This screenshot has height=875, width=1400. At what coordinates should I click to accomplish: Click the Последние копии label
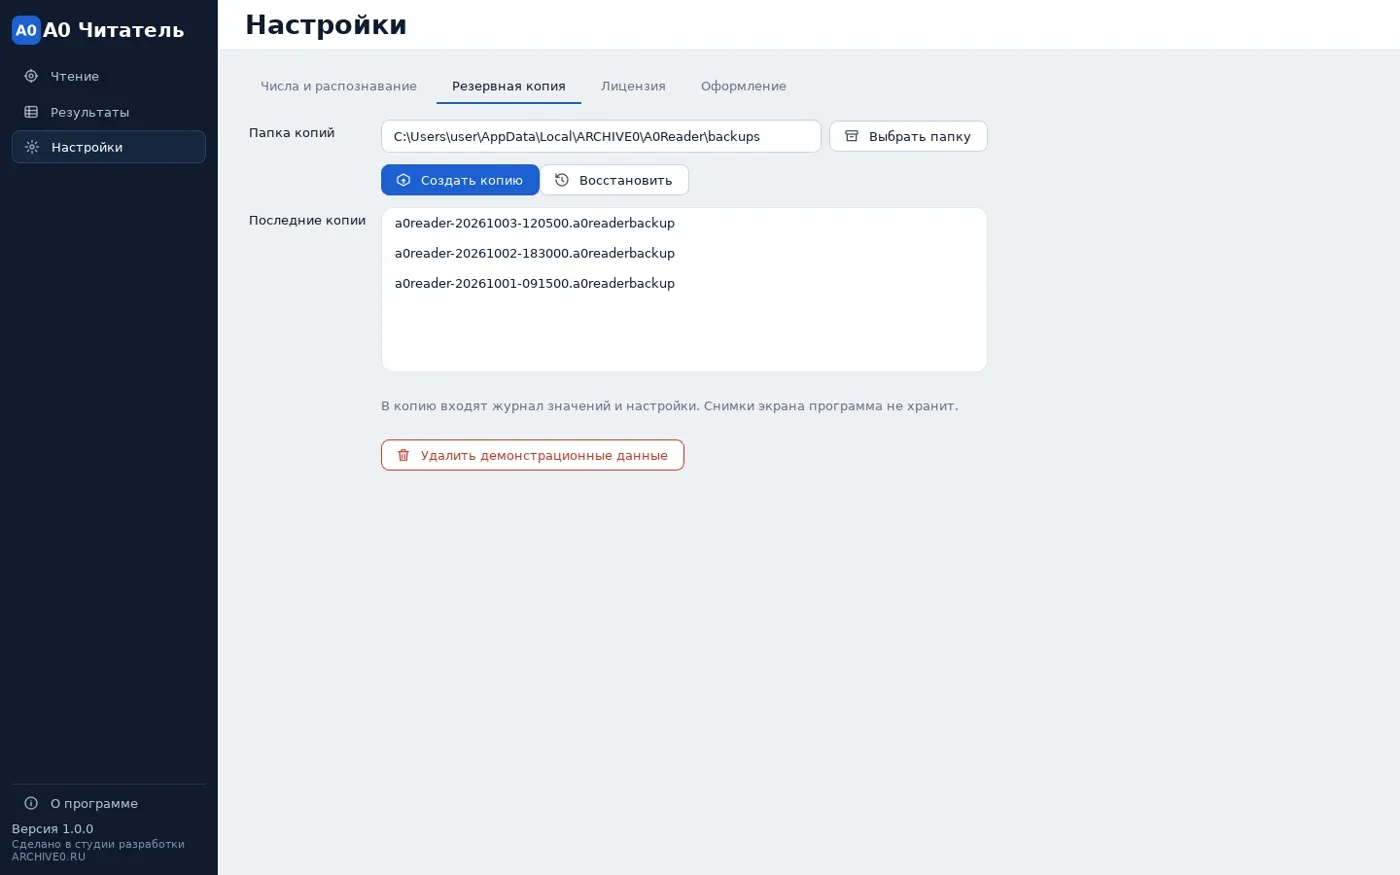[307, 220]
